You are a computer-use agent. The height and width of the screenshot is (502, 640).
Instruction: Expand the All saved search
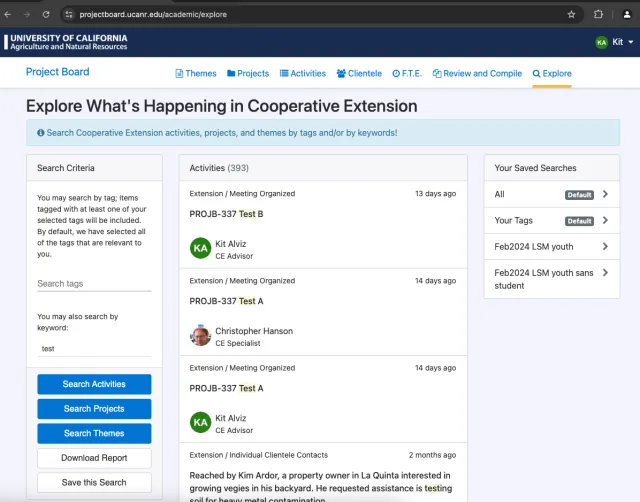pos(552,194)
